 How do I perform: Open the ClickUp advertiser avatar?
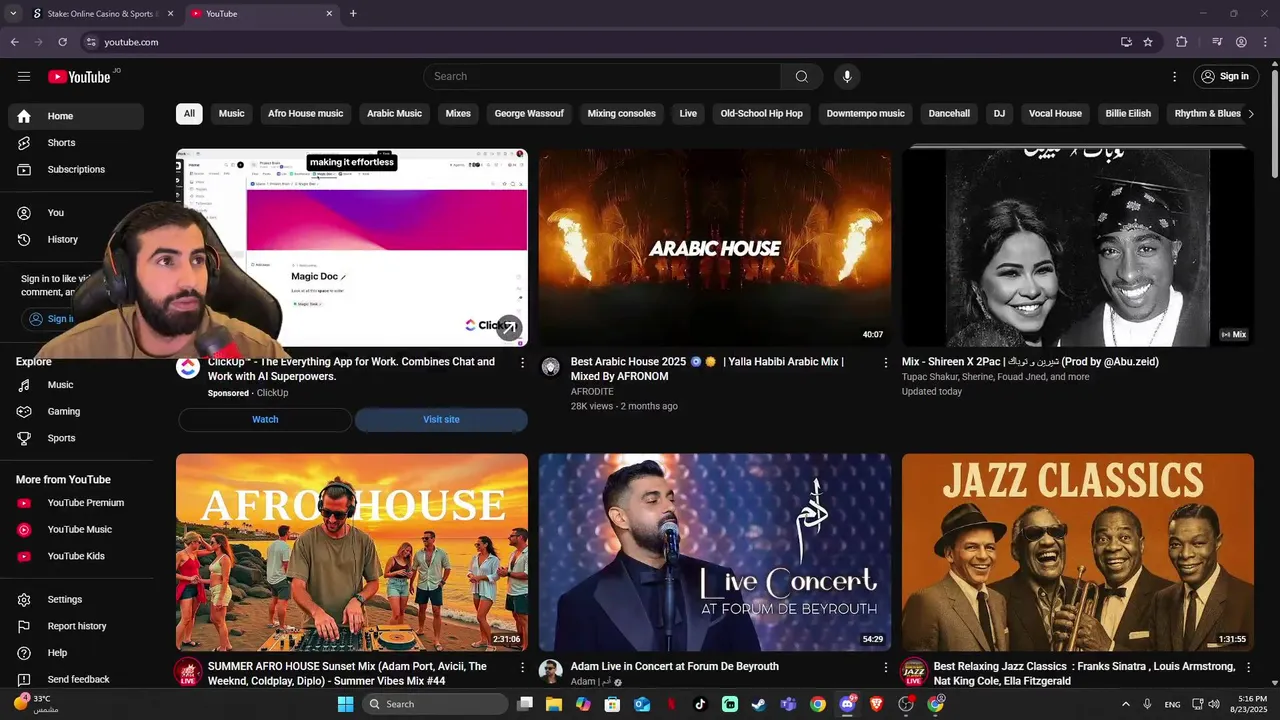point(188,367)
